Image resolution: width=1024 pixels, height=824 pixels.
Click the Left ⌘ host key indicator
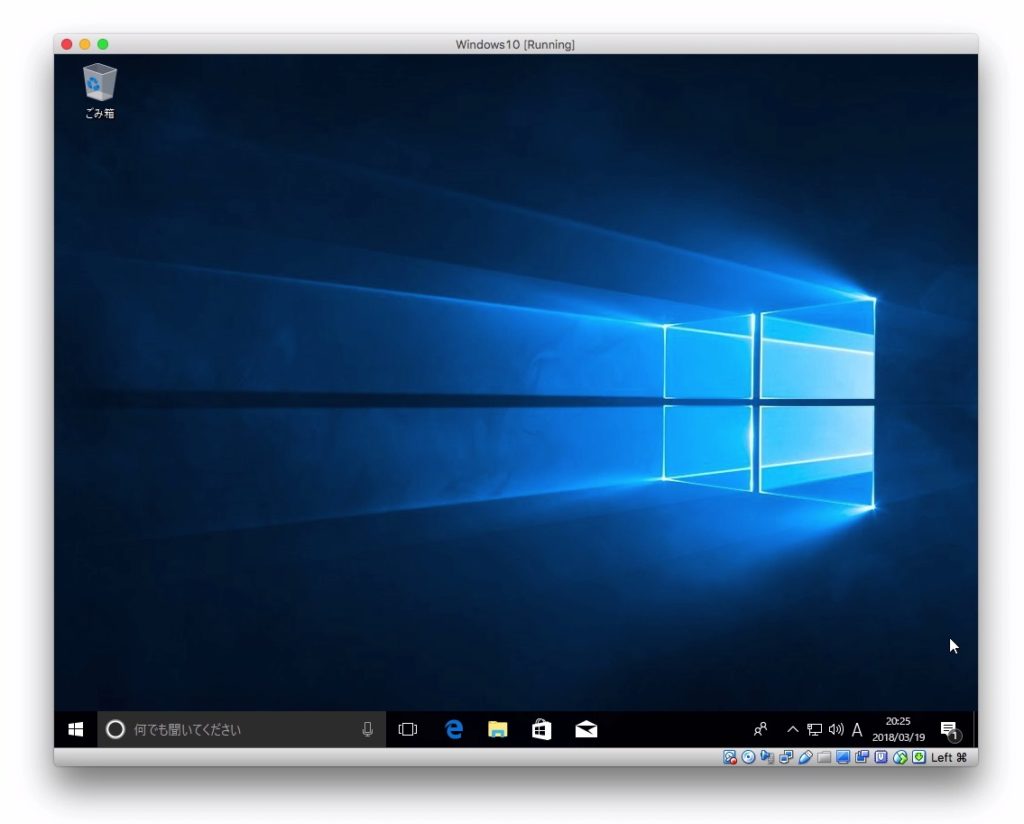click(949, 757)
